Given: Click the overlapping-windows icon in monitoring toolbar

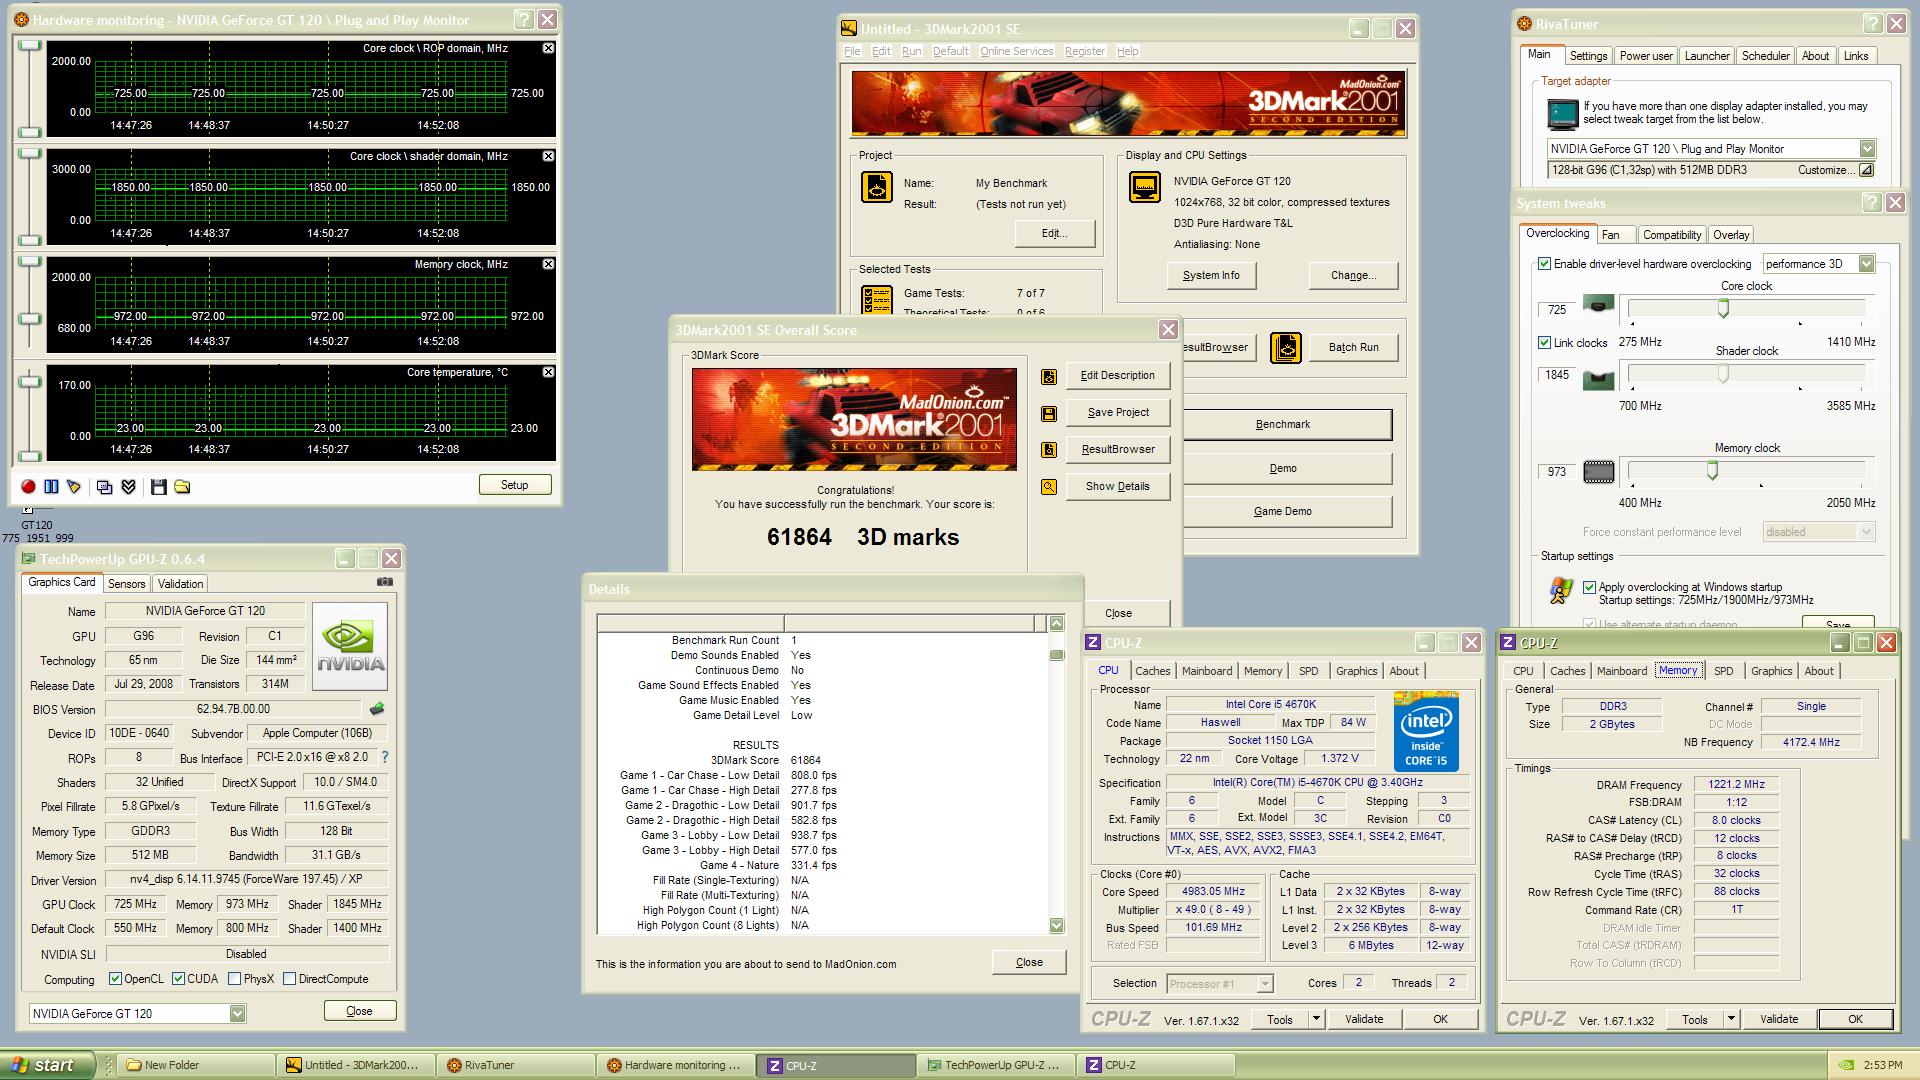Looking at the screenshot, I should 104,487.
